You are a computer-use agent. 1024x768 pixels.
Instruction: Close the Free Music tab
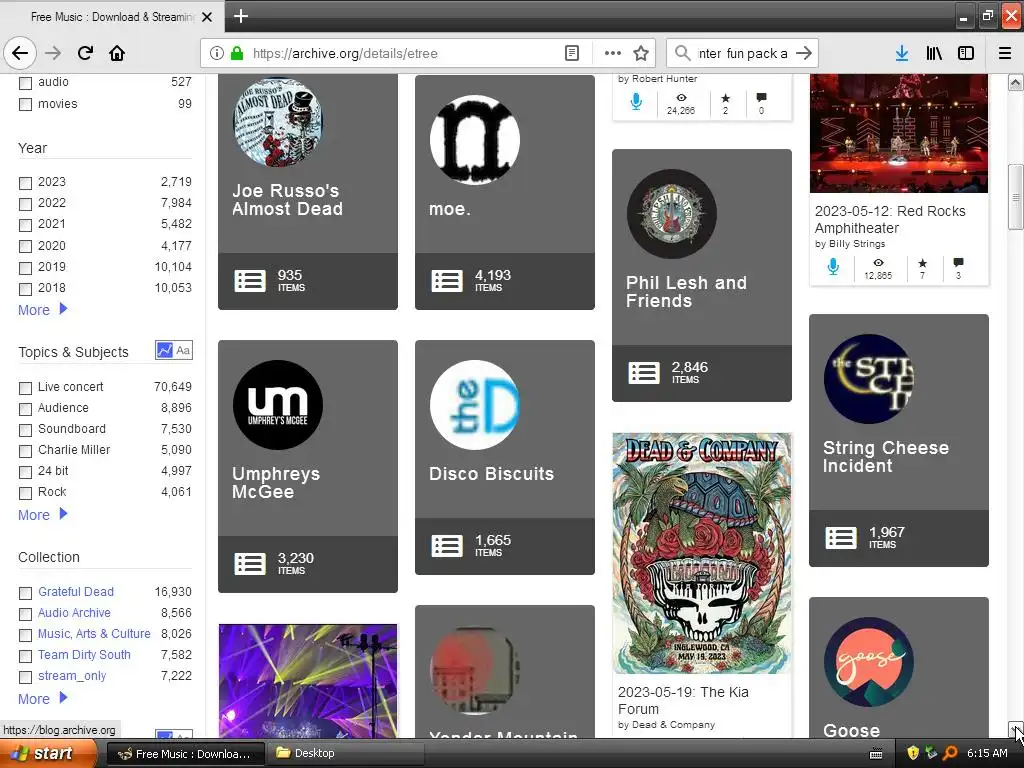coord(207,17)
